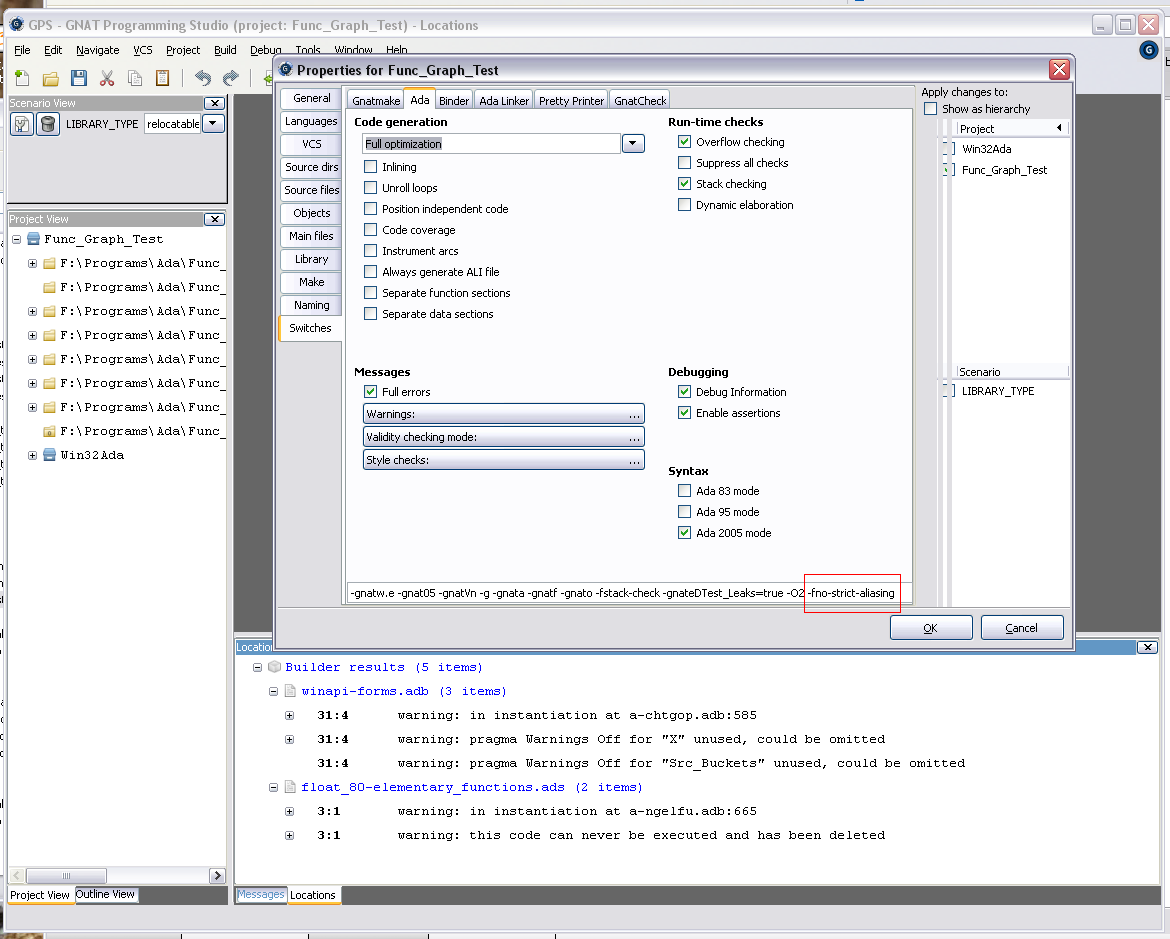Click the Undo arrow icon

point(203,78)
